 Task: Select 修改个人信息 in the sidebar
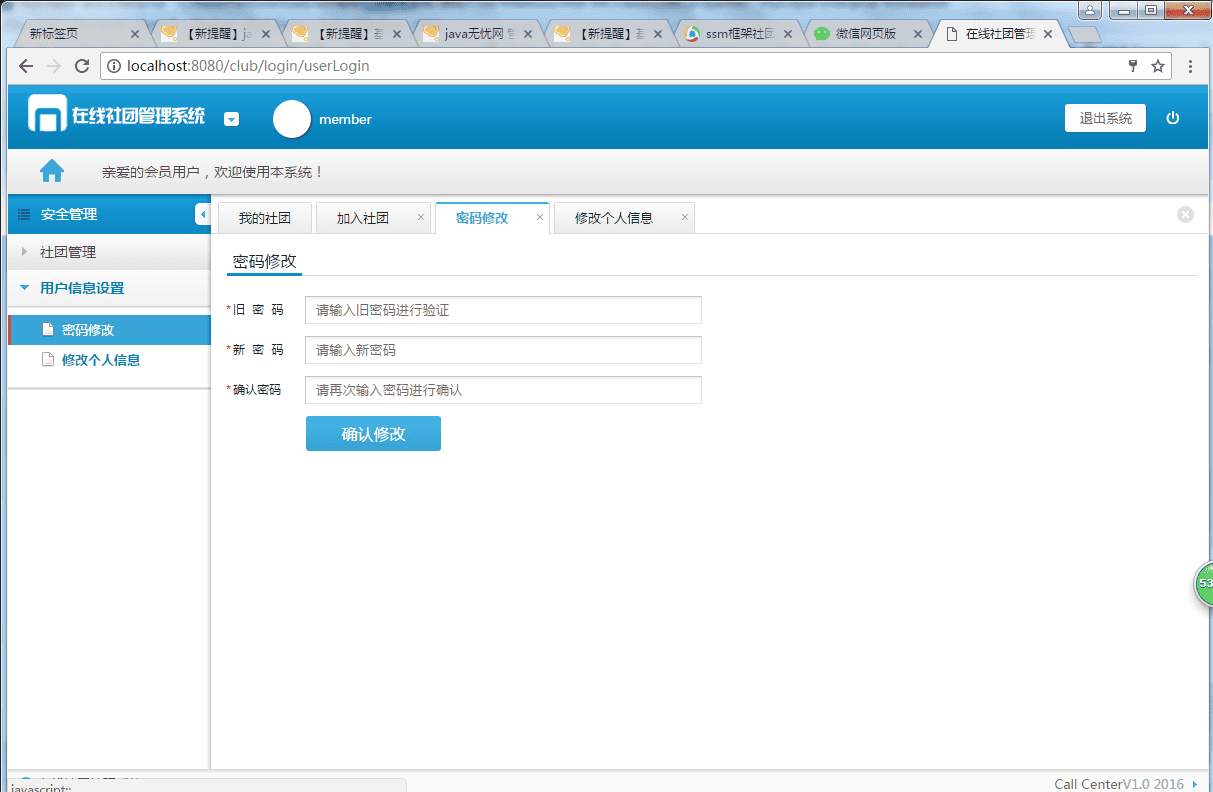coord(100,360)
